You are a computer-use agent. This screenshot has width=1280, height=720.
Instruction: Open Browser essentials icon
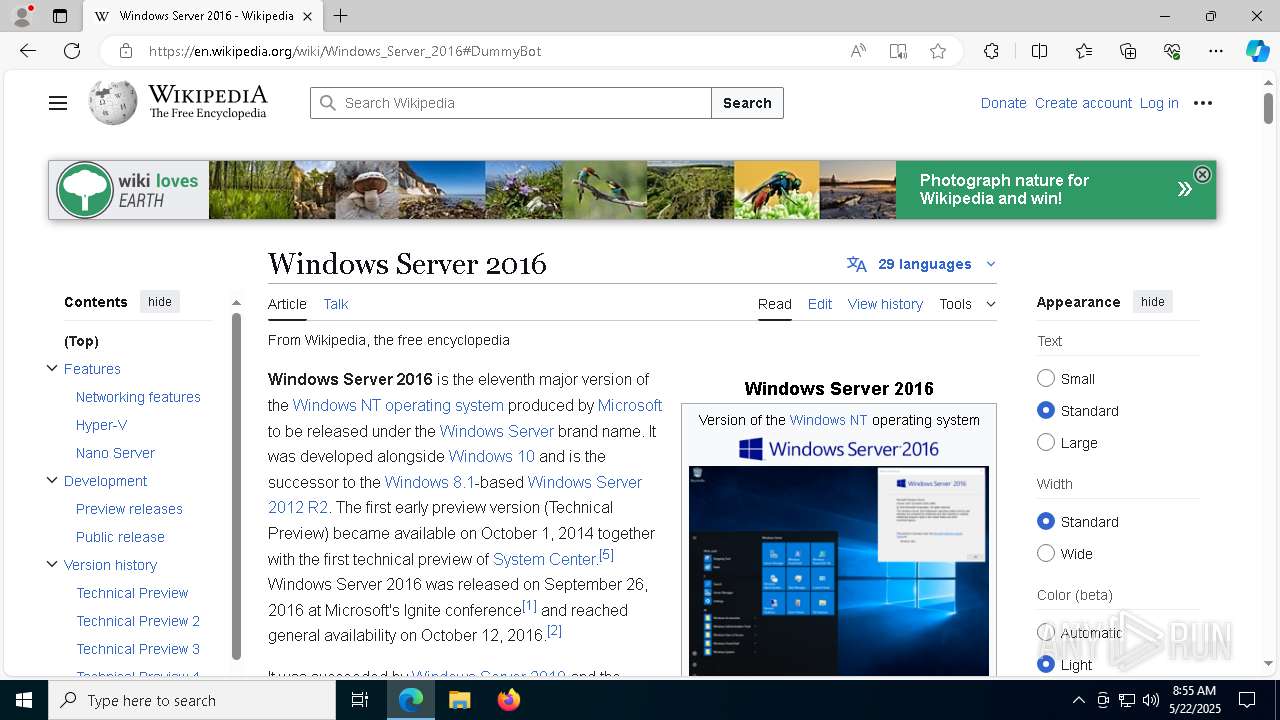(1172, 51)
